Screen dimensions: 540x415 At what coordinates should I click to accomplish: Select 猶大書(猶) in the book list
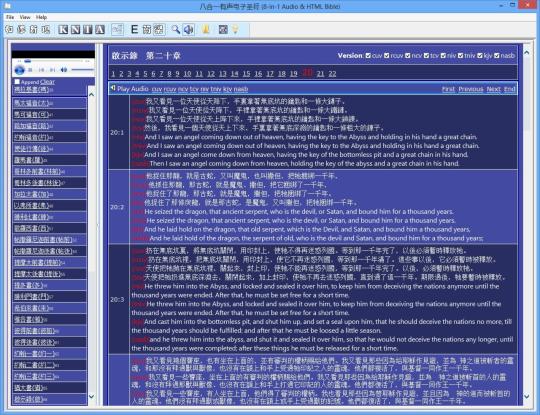pyautogui.click(x=29, y=387)
